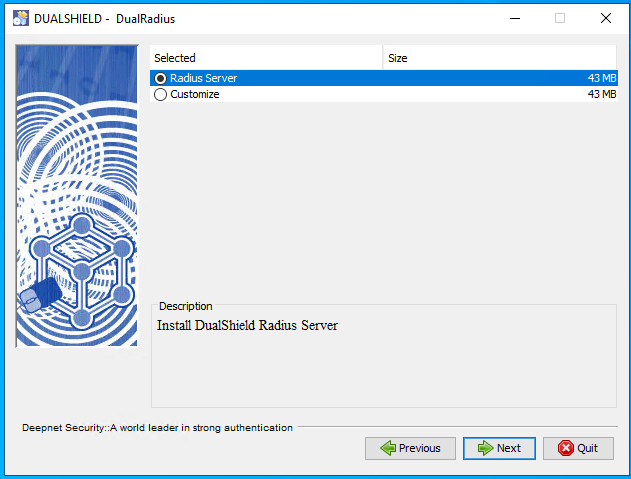The width and height of the screenshot is (631, 479).
Task: Click the disabled maximize button in title bar
Action: pos(560,19)
